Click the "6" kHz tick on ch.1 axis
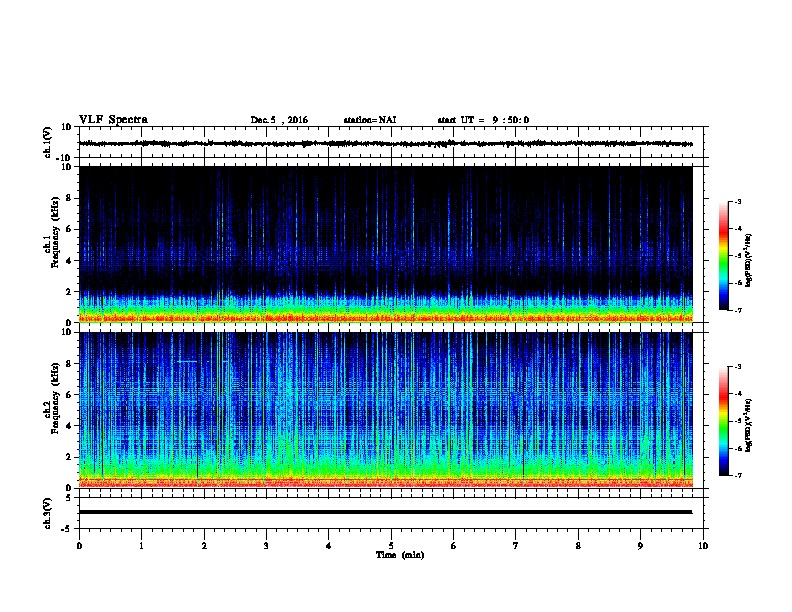Screen dimensions: 792x612 (x=69, y=229)
